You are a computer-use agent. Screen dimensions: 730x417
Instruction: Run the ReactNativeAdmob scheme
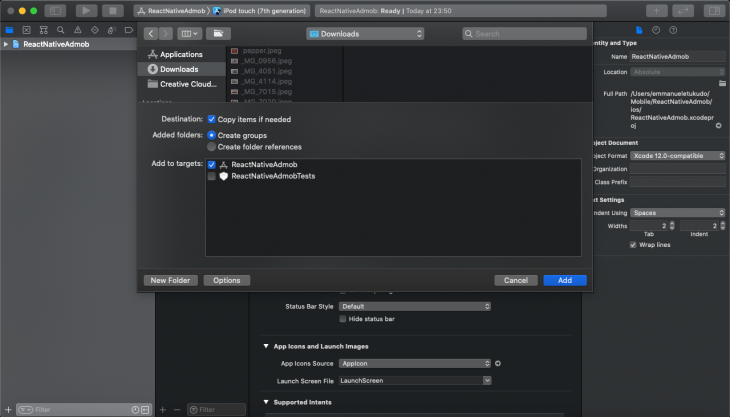(x=86, y=11)
